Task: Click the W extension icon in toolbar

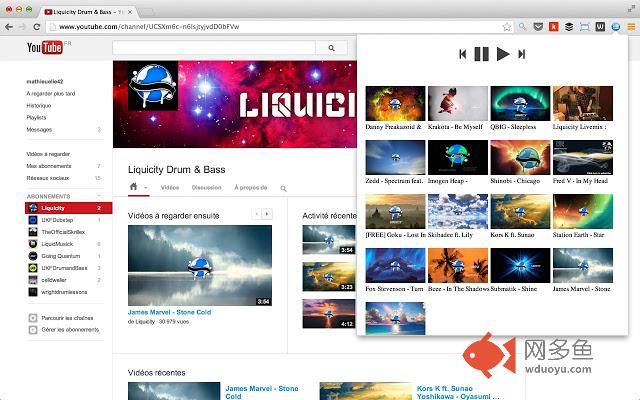Action: pos(600,27)
